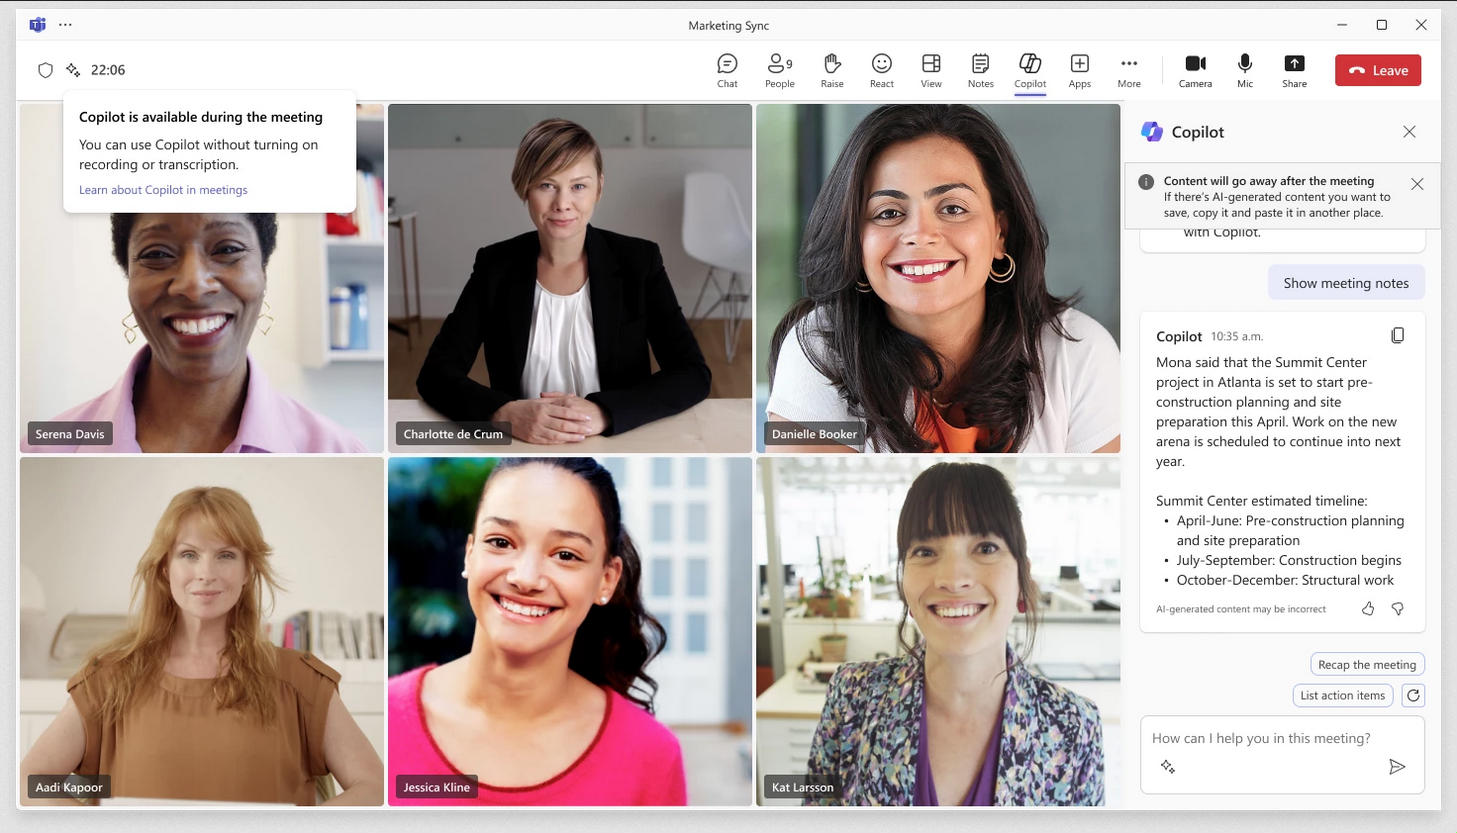Click the info icon in the notice
This screenshot has width=1457, height=833.
coord(1146,182)
